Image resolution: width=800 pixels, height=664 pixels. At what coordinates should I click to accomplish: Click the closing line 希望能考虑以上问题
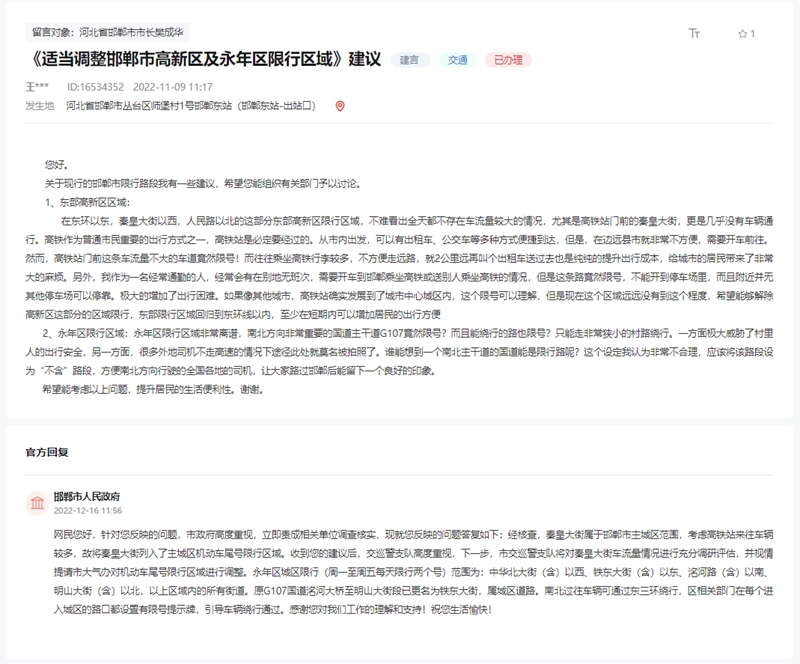tap(153, 390)
